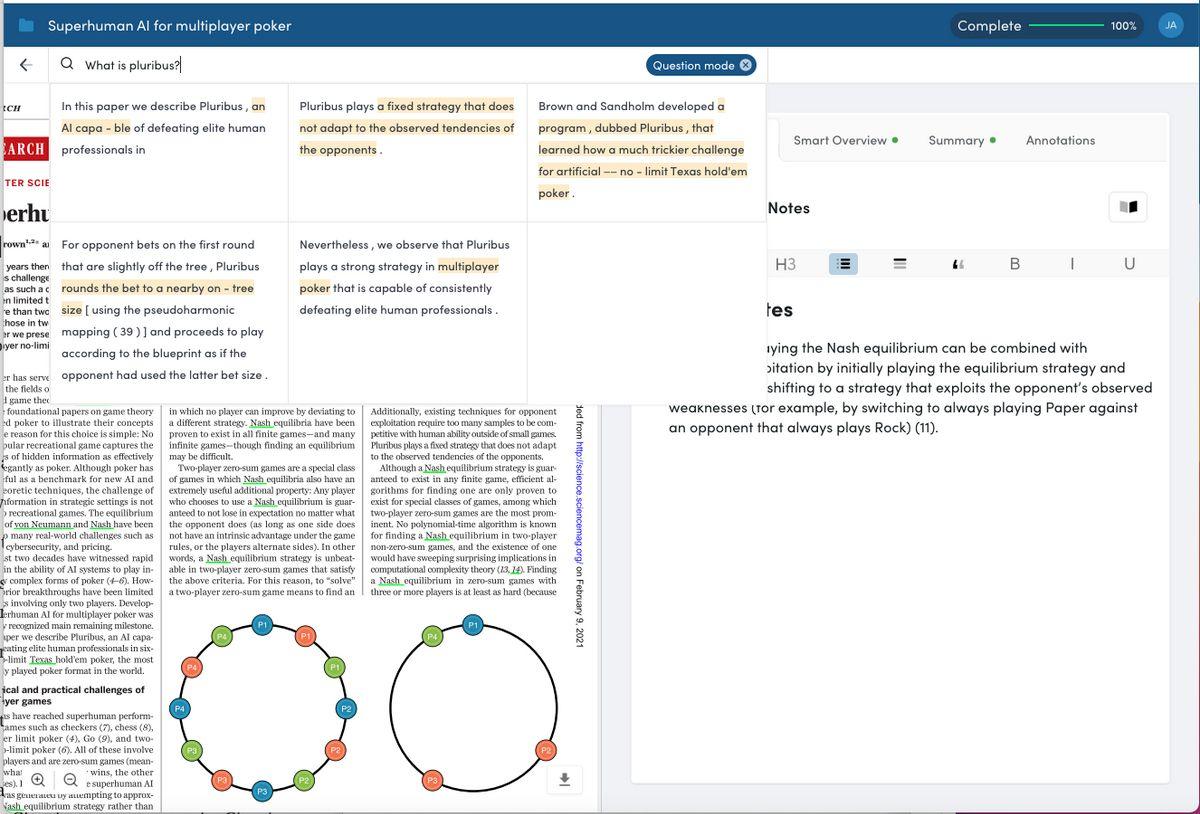Click the Notes heading

(789, 208)
